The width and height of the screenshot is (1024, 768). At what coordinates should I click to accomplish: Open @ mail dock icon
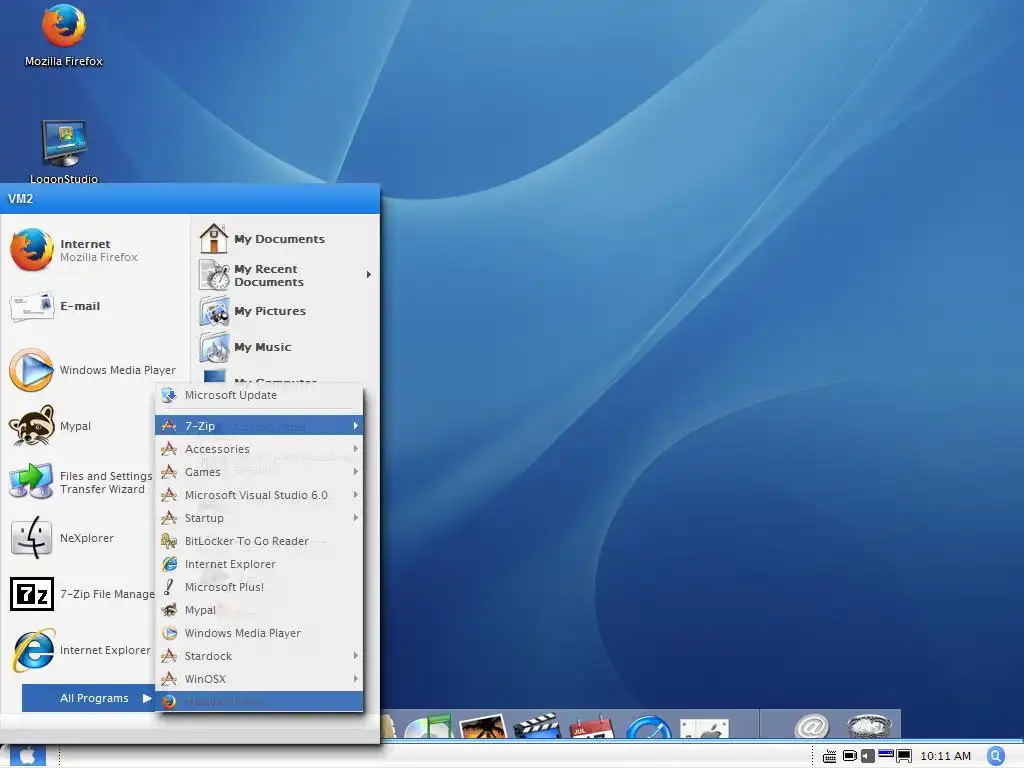[x=812, y=726]
